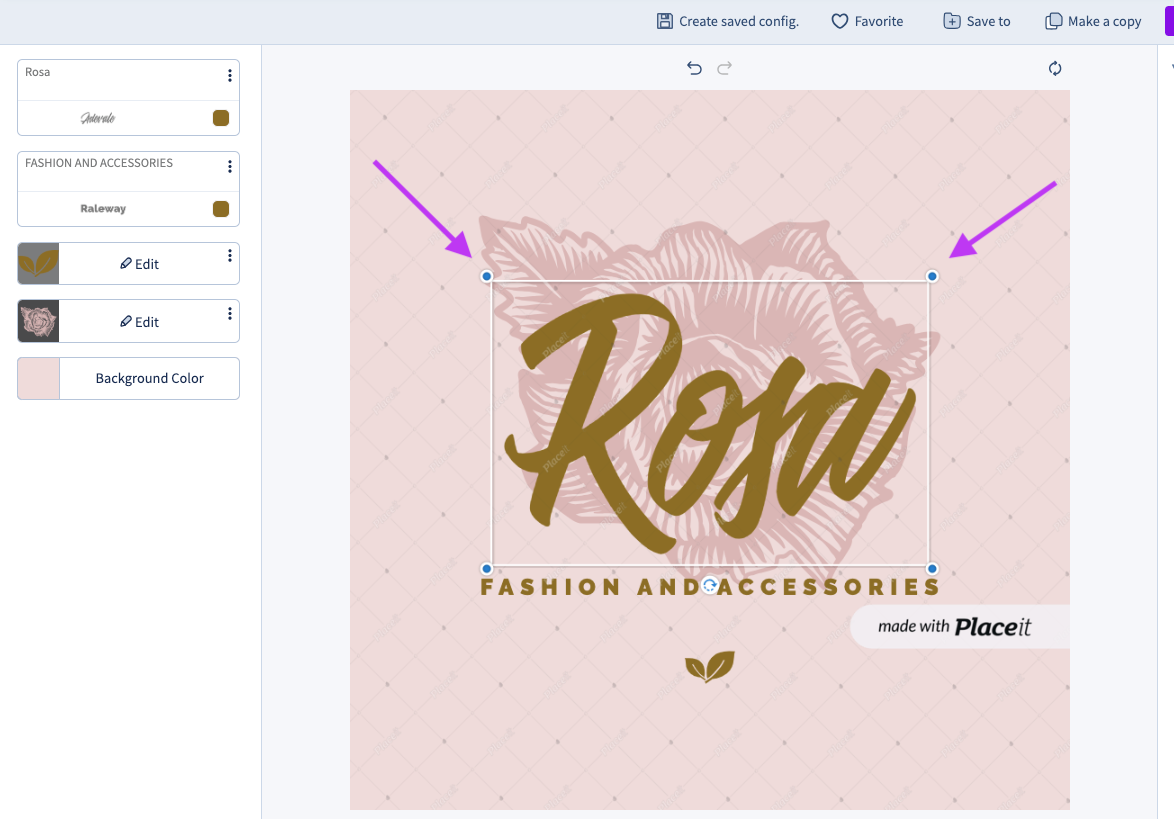Screen dimensions: 1174x819
Task: Click Create saved config. button
Action: (728, 21)
